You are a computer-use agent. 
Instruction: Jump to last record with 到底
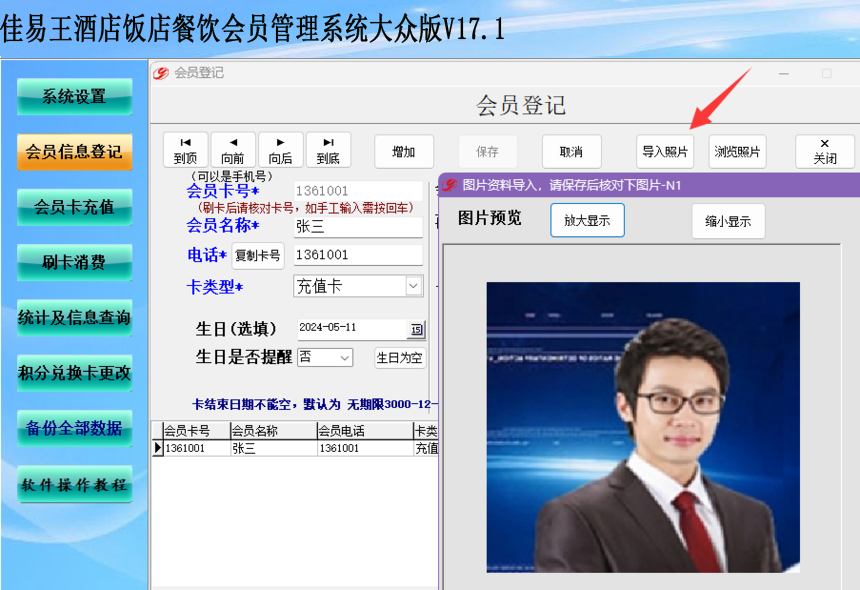pyautogui.click(x=328, y=150)
